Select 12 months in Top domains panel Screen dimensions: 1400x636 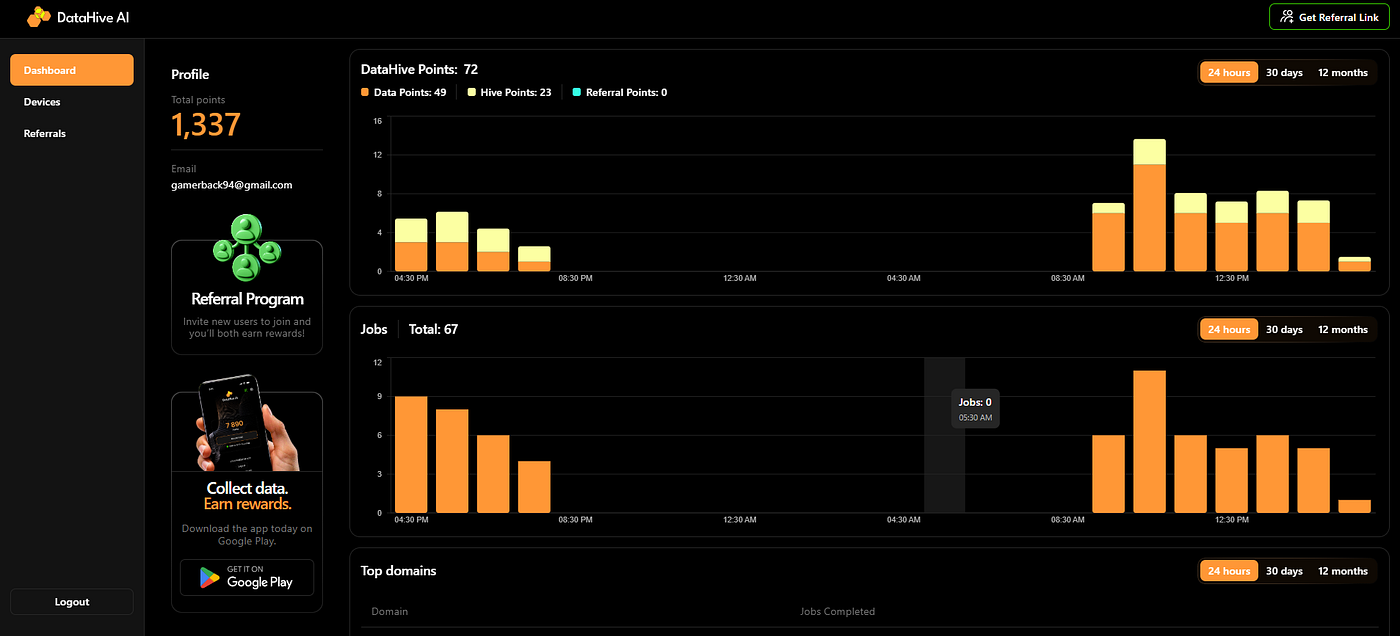(x=1343, y=571)
